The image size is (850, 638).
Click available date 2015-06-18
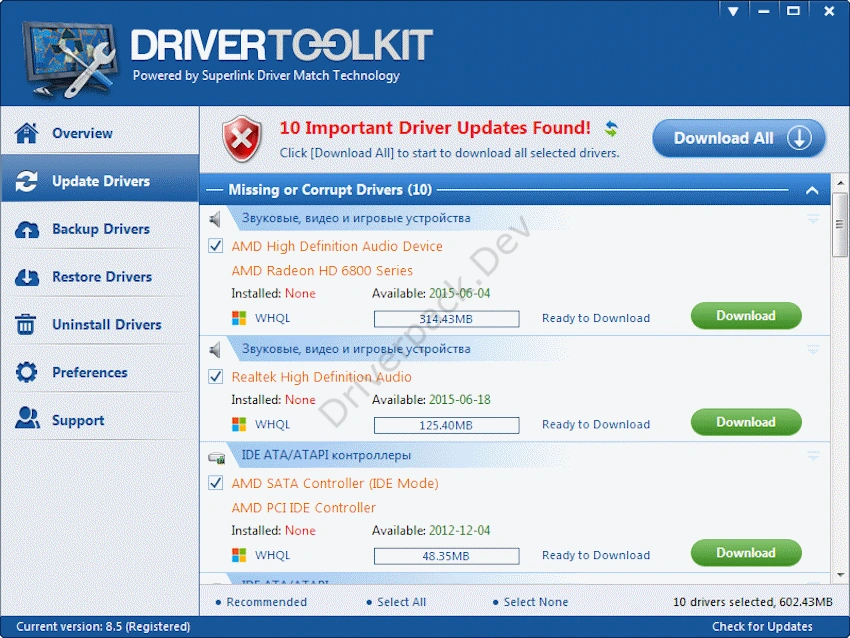(x=460, y=399)
